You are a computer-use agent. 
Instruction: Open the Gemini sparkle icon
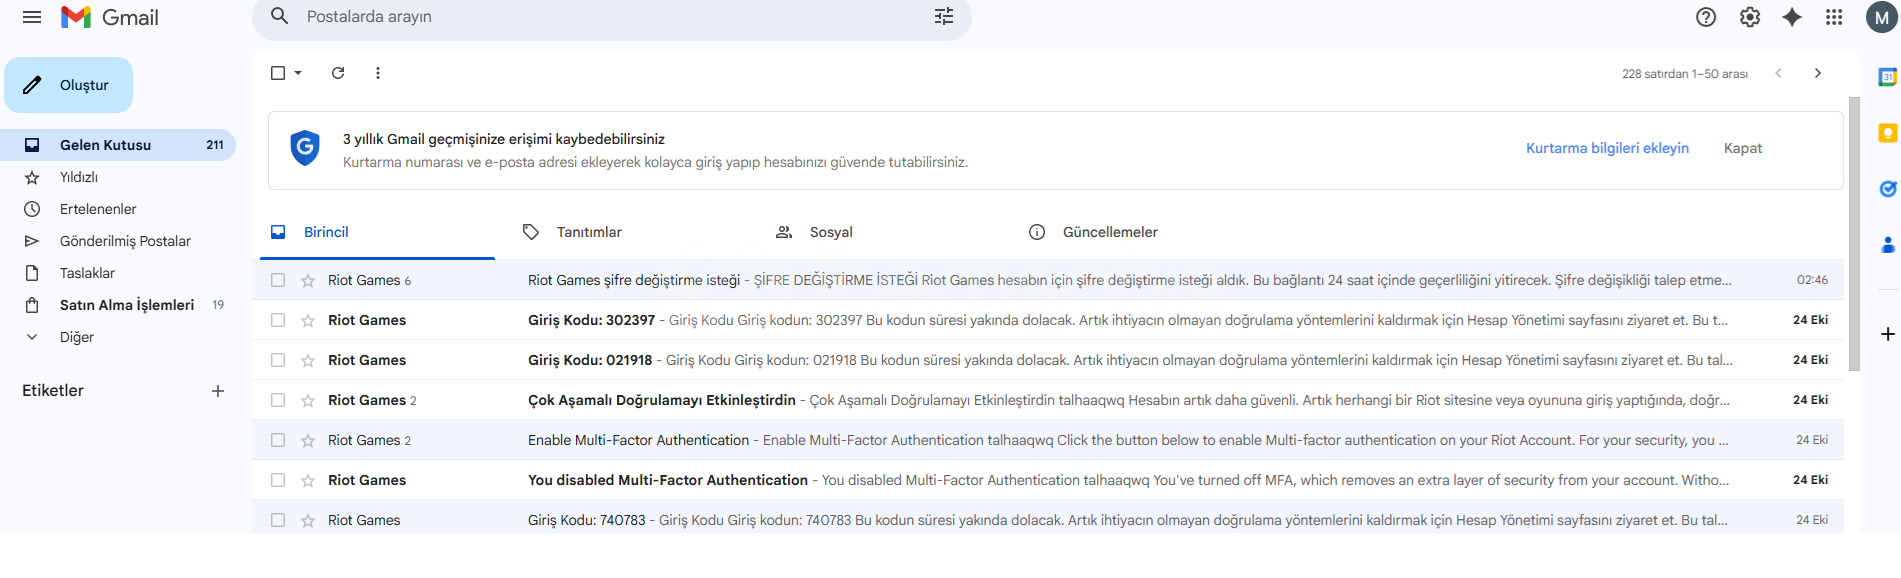pyautogui.click(x=1791, y=17)
